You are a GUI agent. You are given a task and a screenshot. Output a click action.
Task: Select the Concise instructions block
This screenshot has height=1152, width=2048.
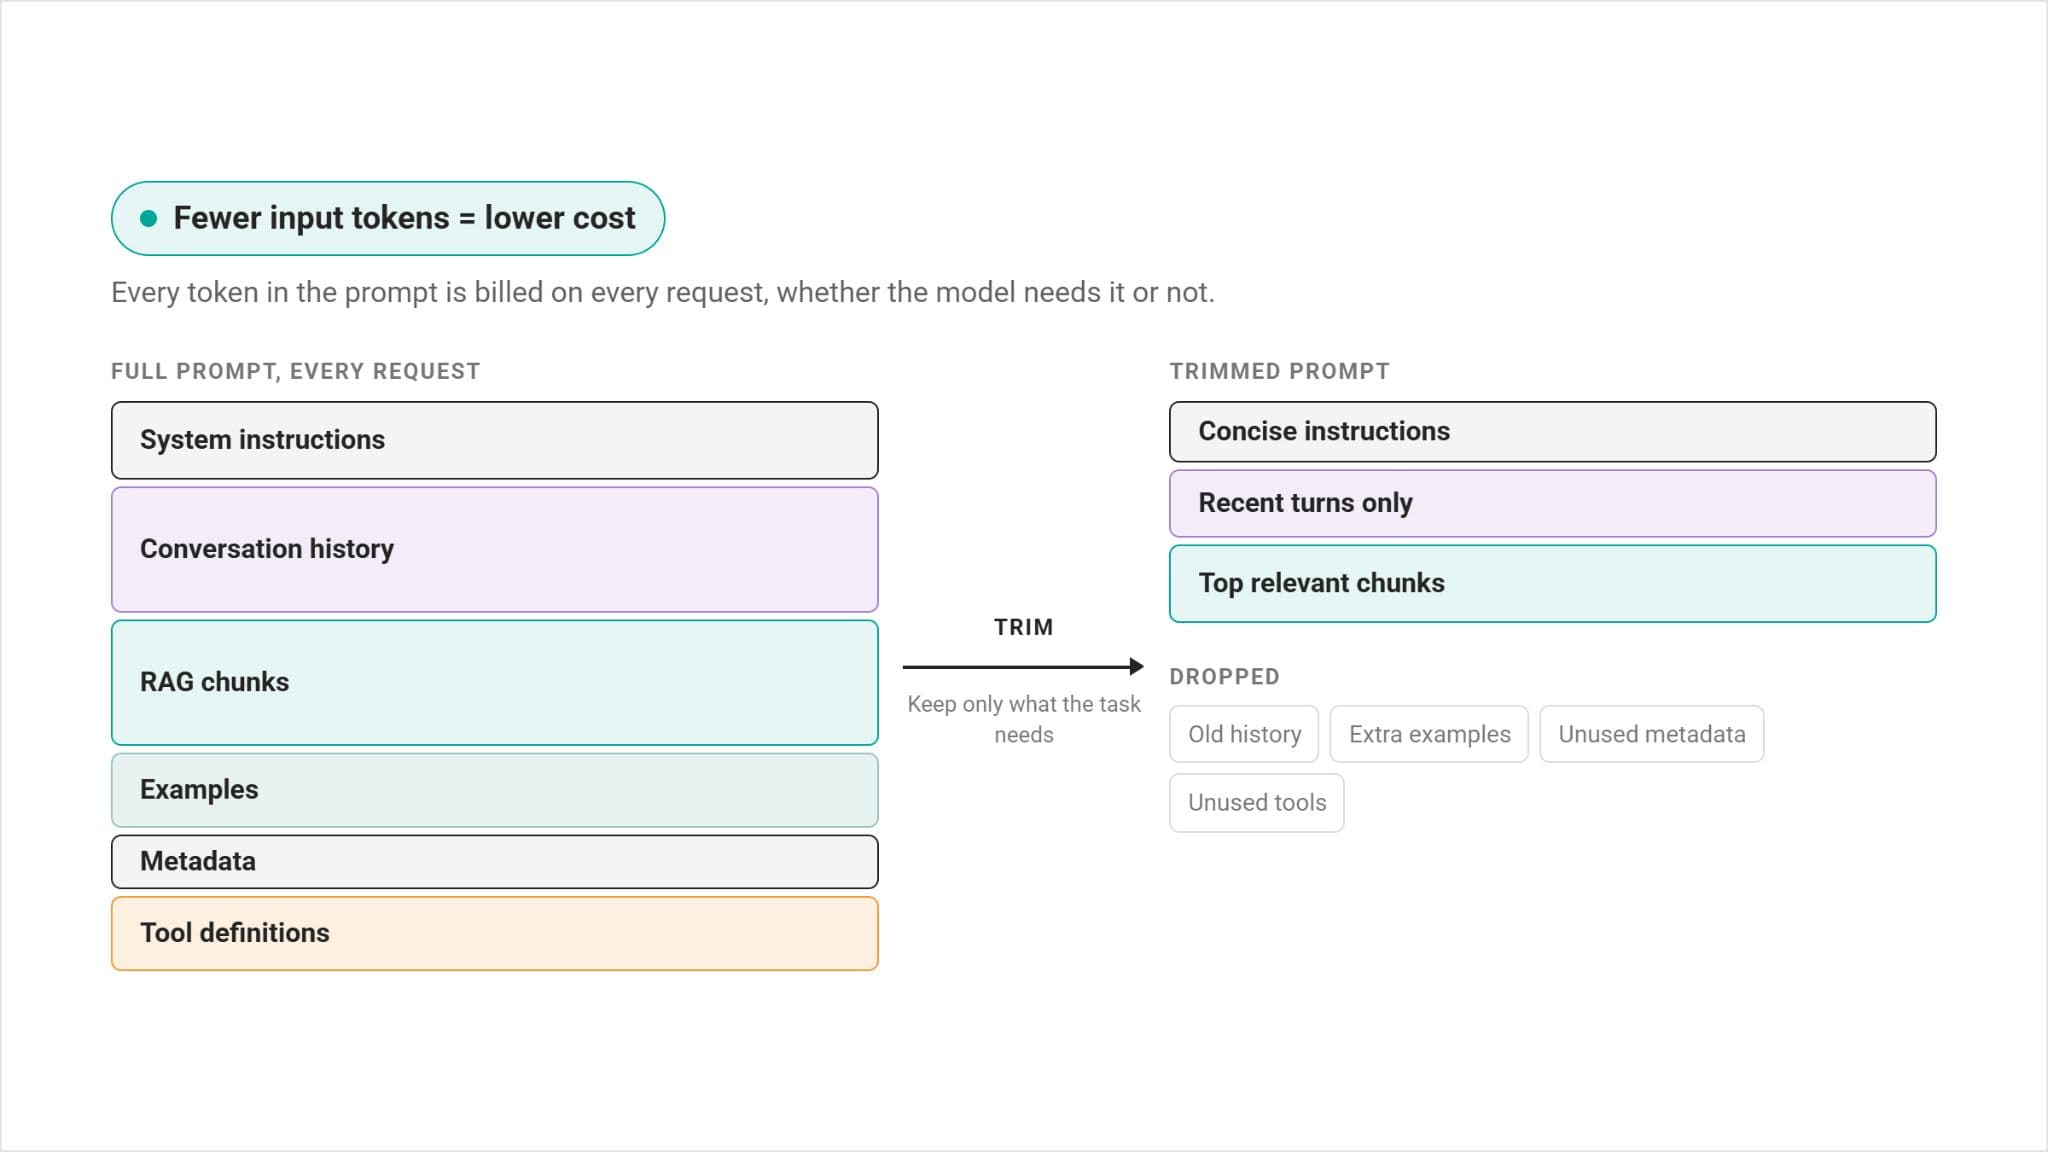pyautogui.click(x=1552, y=431)
